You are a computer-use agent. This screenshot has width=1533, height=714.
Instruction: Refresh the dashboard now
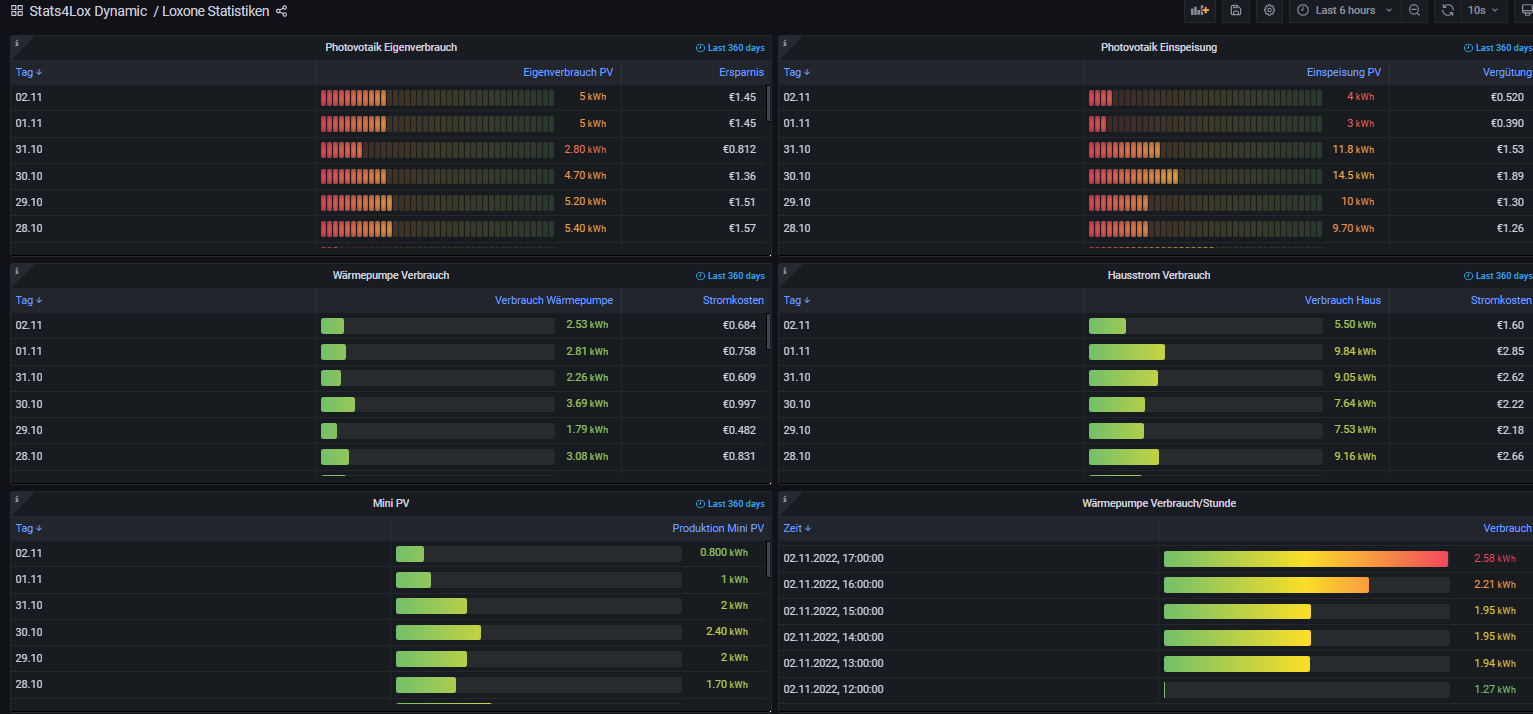pyautogui.click(x=1447, y=10)
